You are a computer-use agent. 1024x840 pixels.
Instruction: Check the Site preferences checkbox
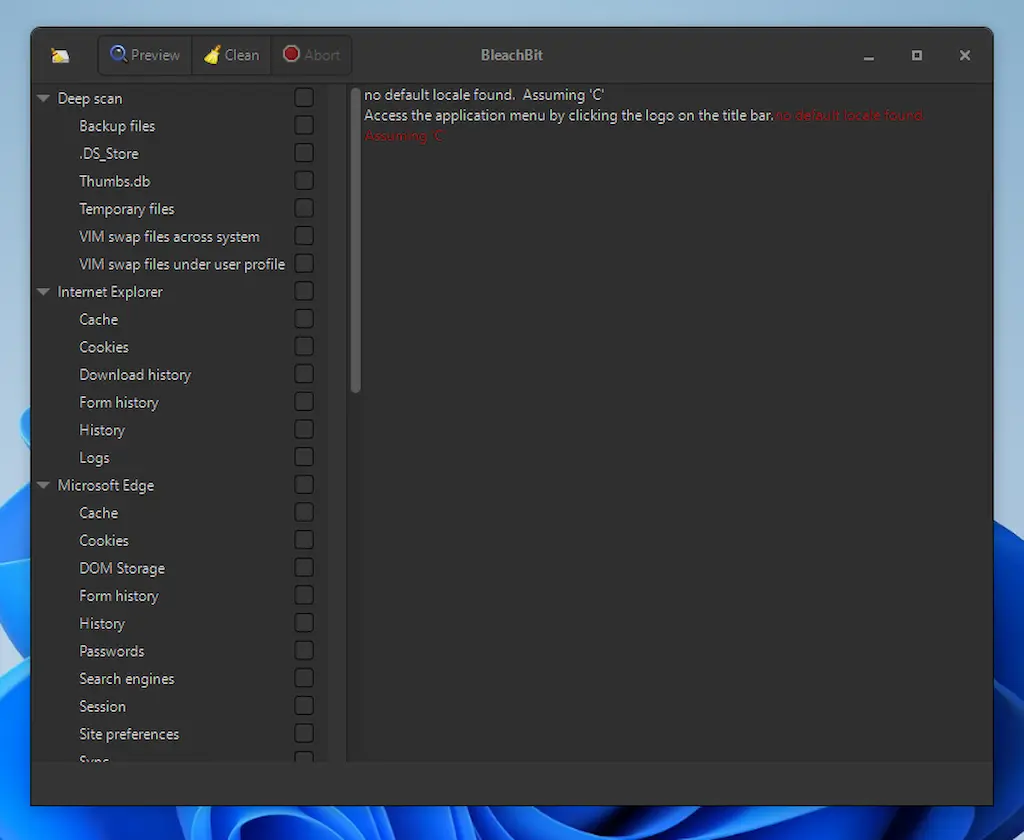click(304, 734)
